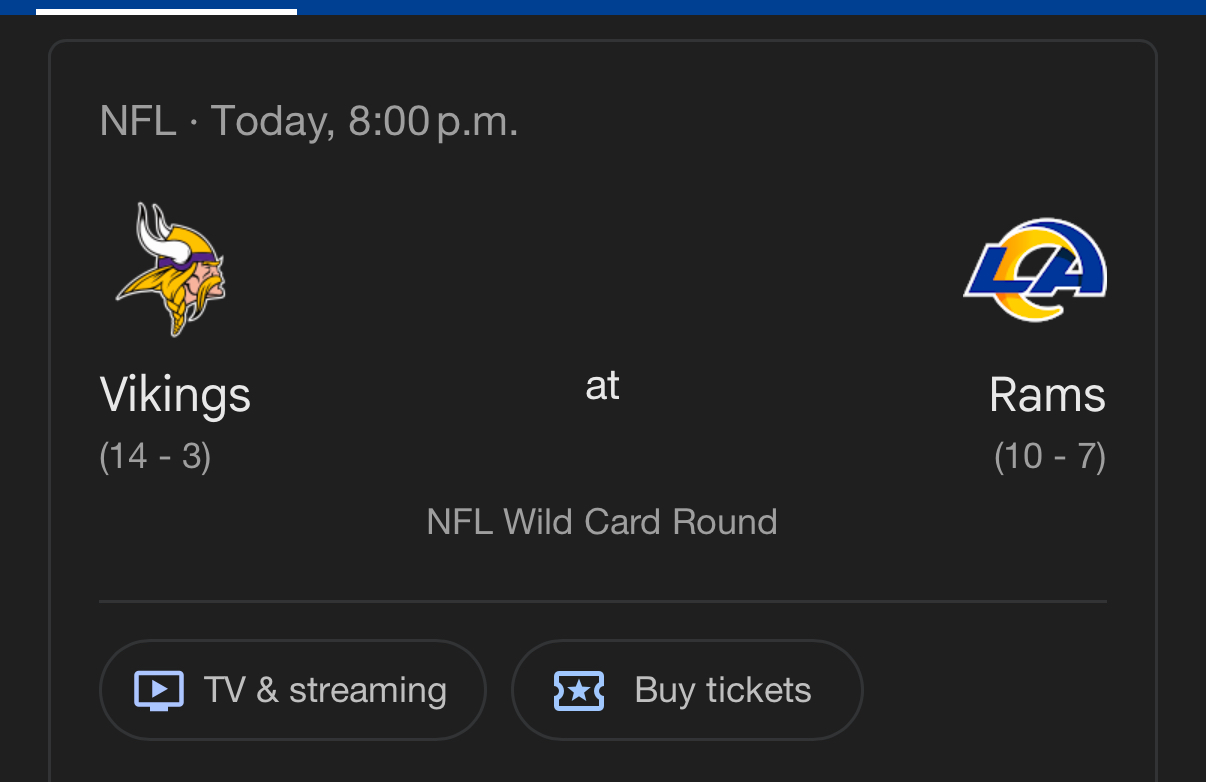The image size is (1206, 782).
Task: Click empty card area right of Buy tickets
Action: (1000, 690)
